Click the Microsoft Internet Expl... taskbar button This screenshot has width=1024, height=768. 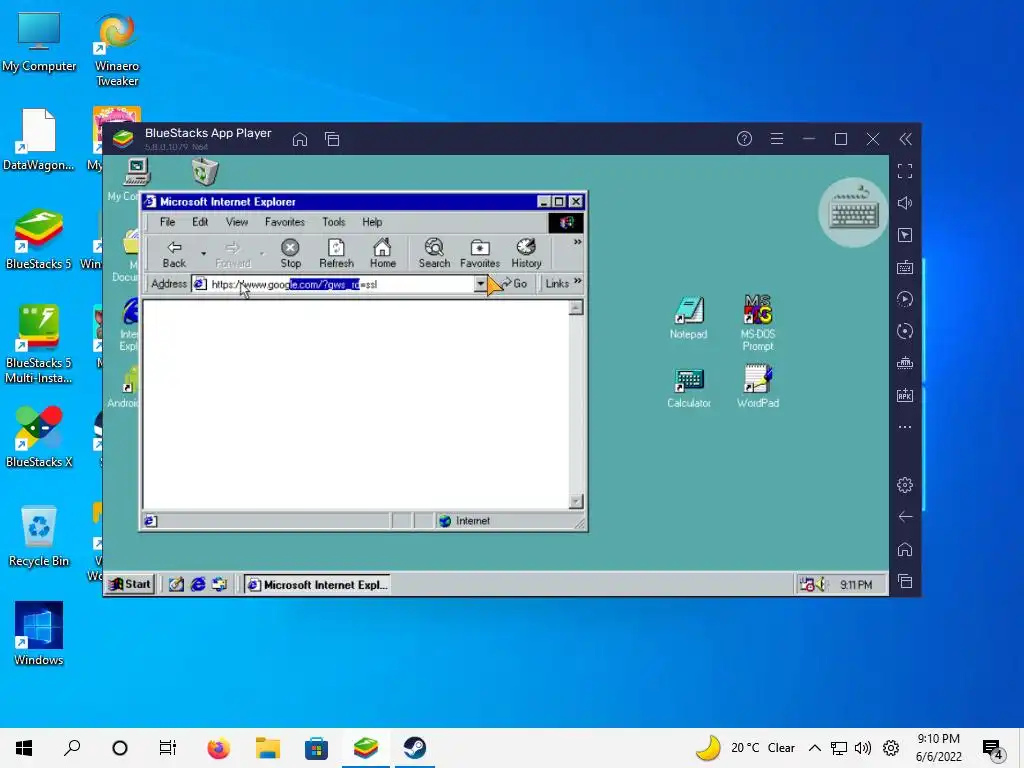click(x=318, y=584)
